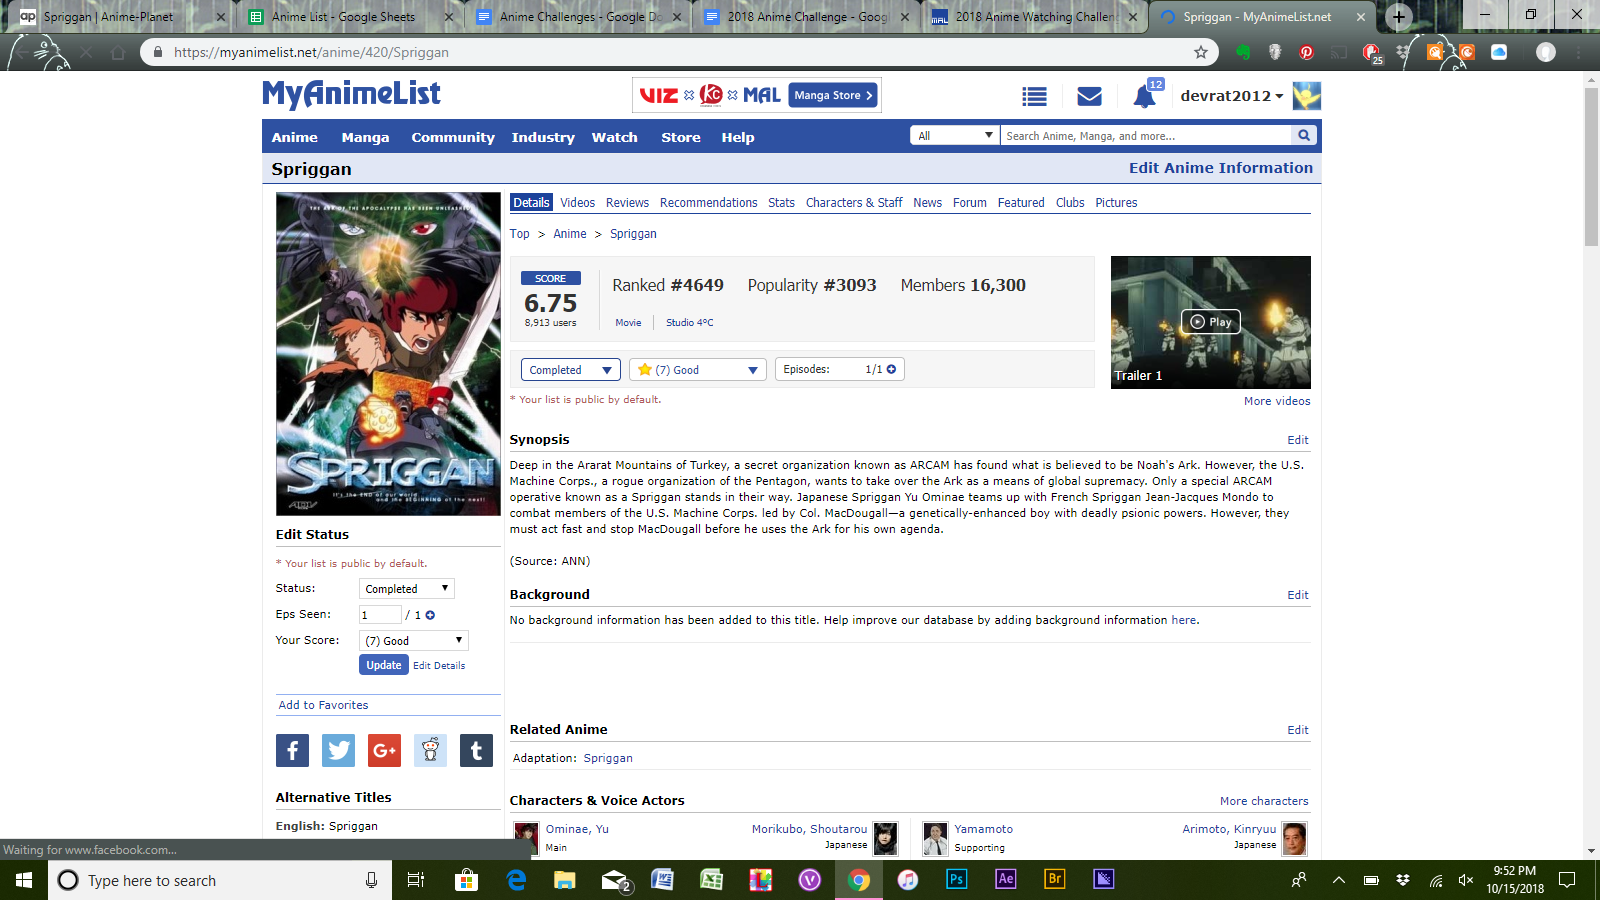Switch to the Reviews tab
The height and width of the screenshot is (900, 1600).
(627, 203)
